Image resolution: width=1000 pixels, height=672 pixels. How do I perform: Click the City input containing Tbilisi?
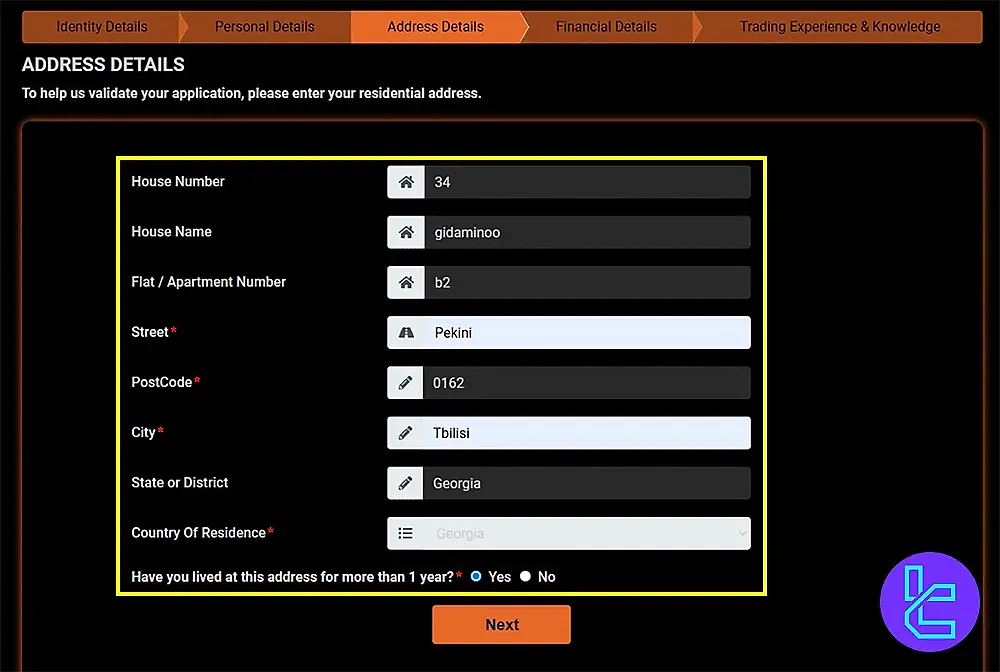pyautogui.click(x=587, y=433)
